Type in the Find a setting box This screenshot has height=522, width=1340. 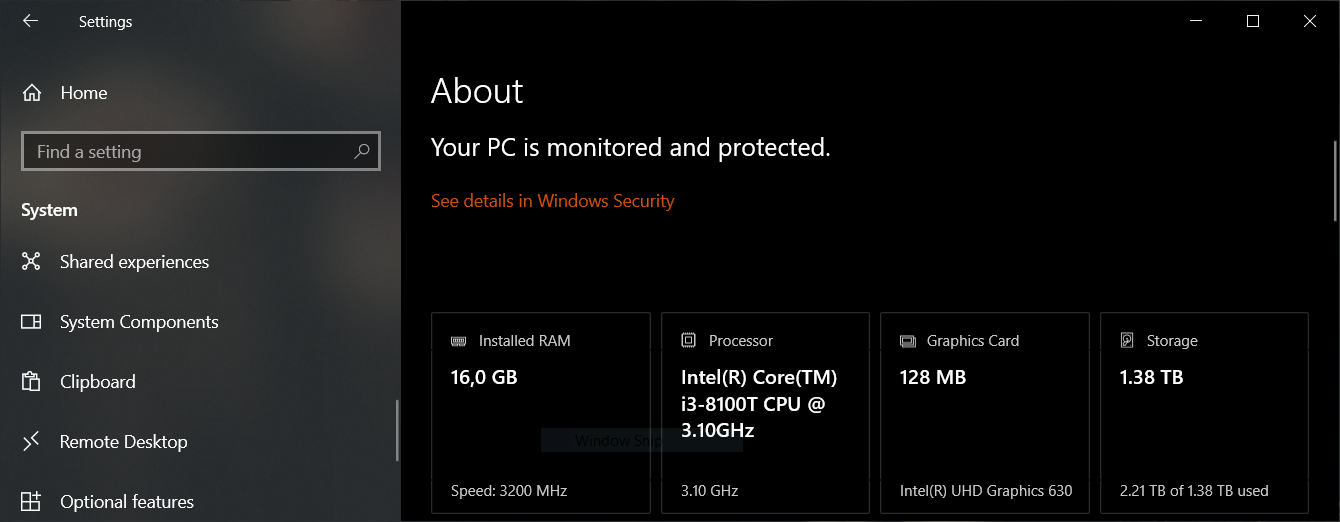(x=190, y=152)
